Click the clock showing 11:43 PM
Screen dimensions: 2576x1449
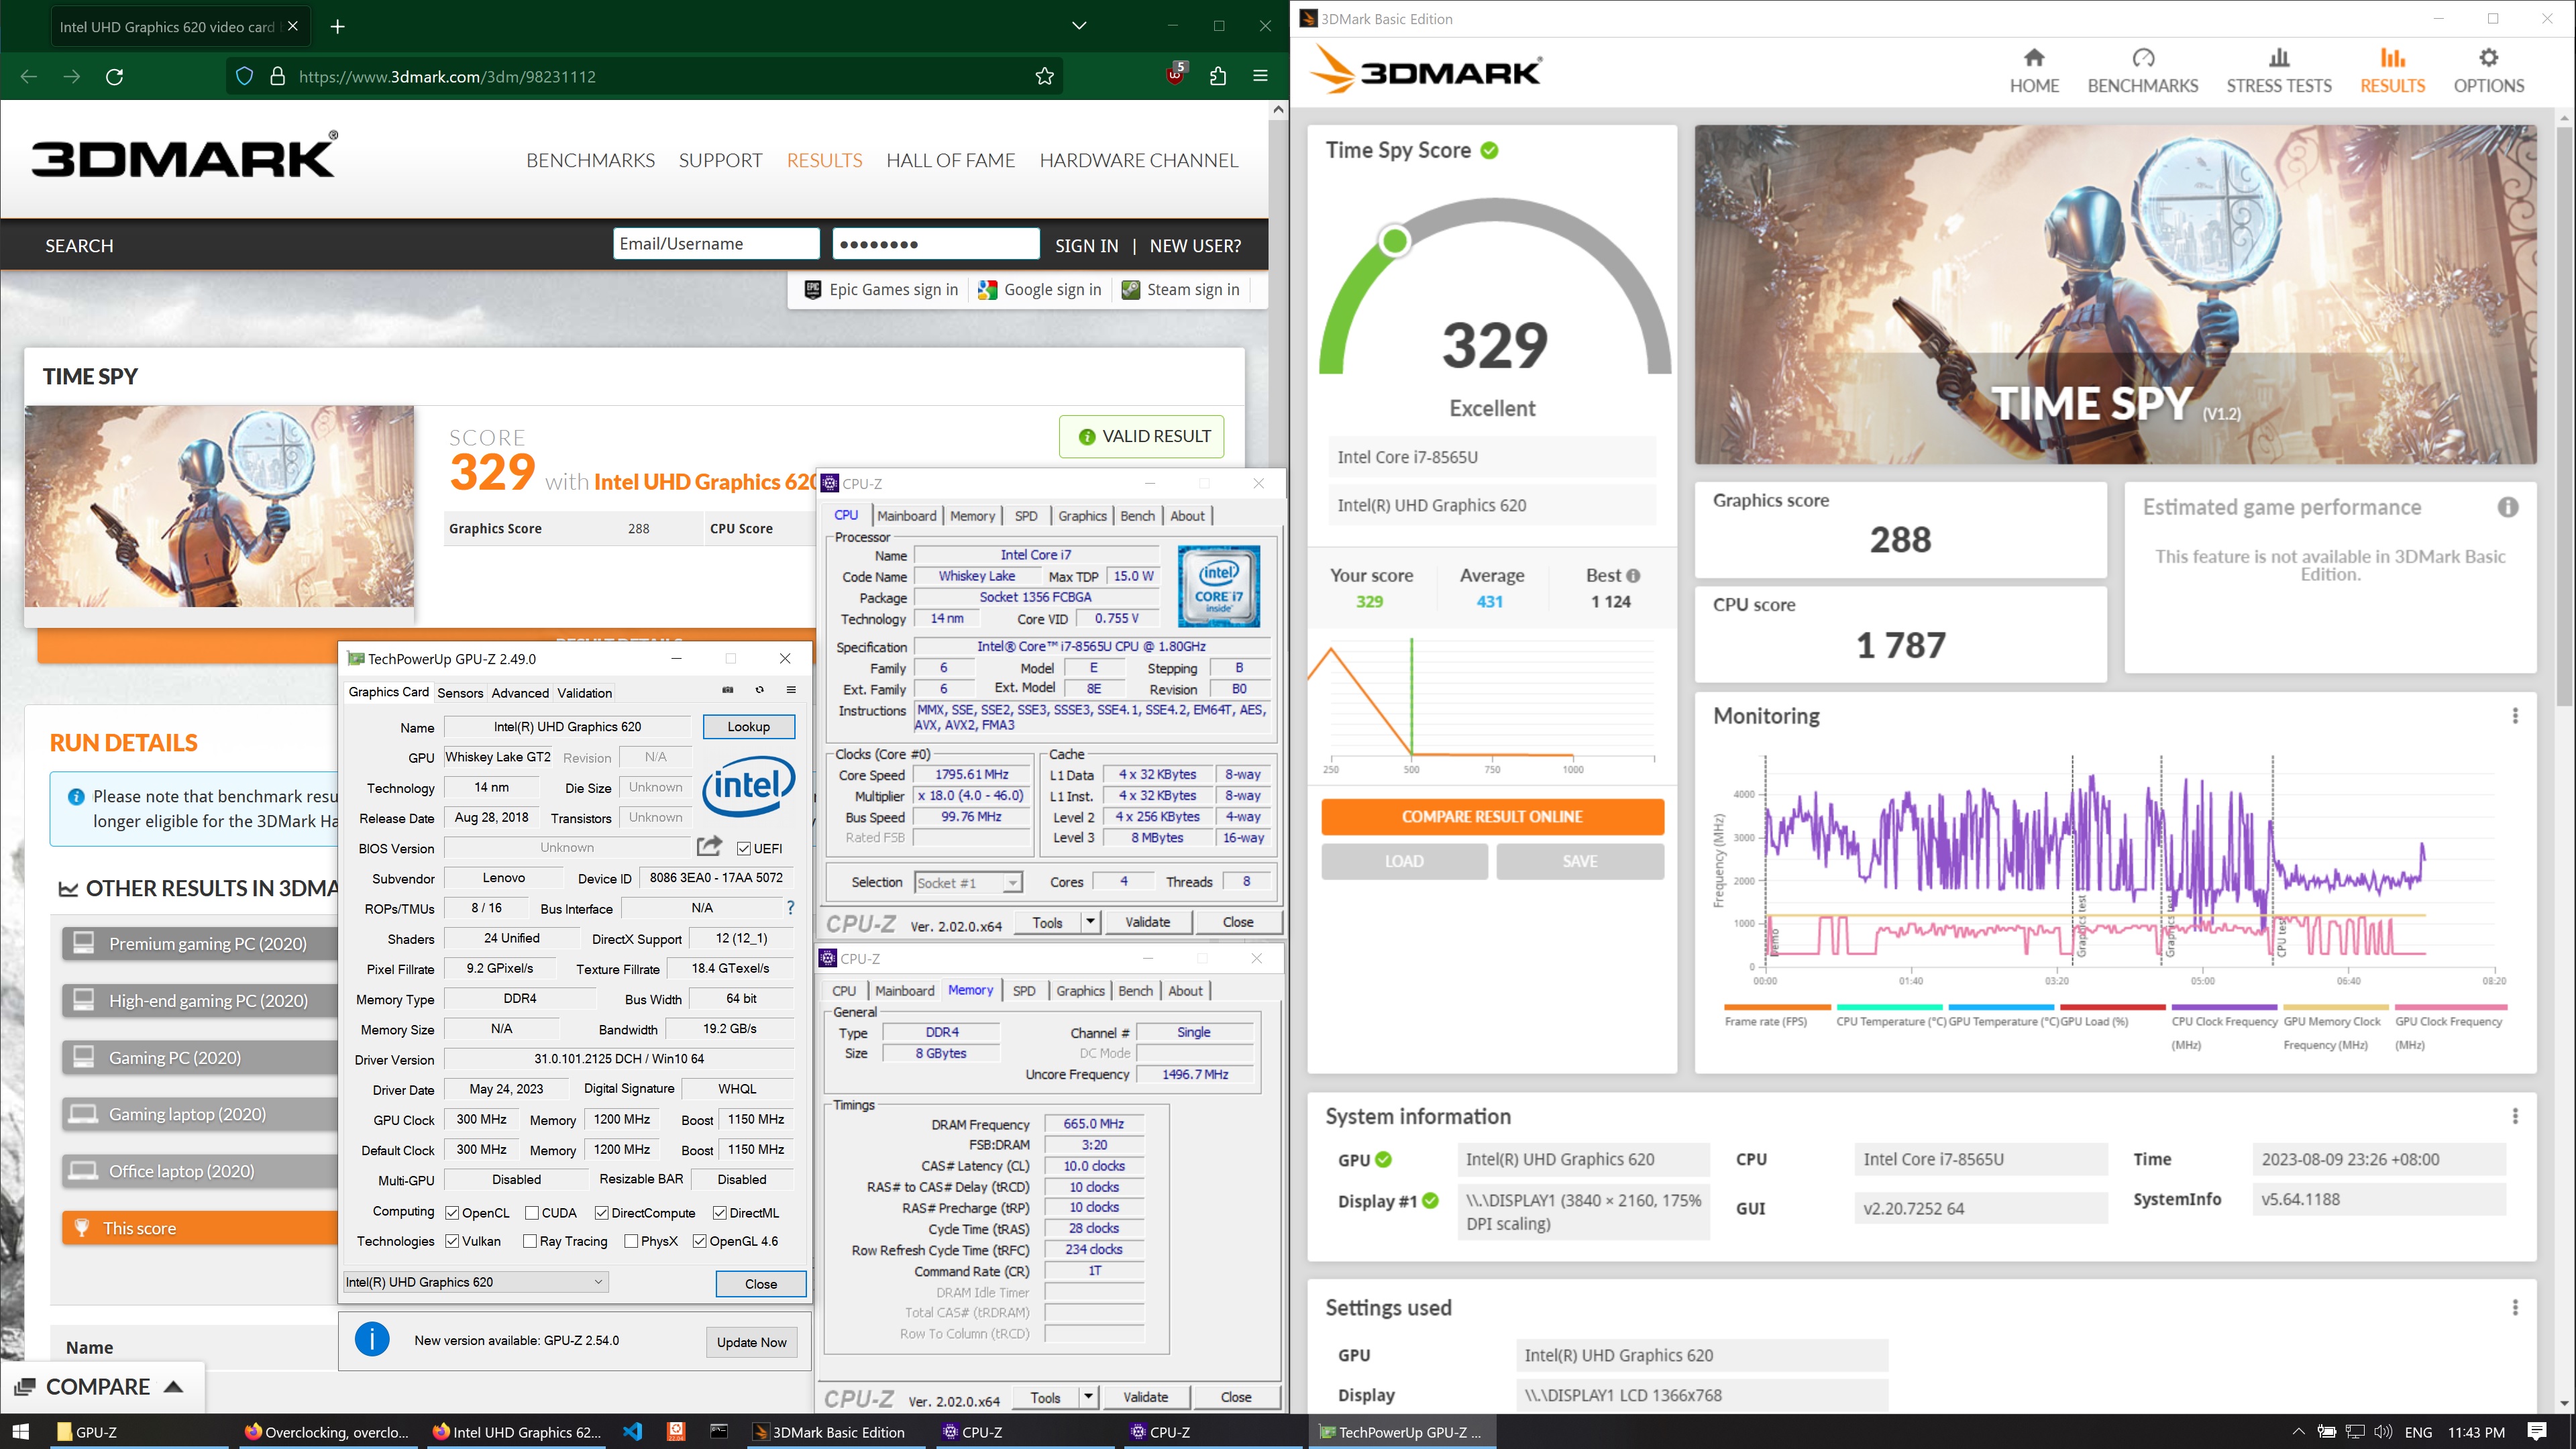click(x=2475, y=1431)
